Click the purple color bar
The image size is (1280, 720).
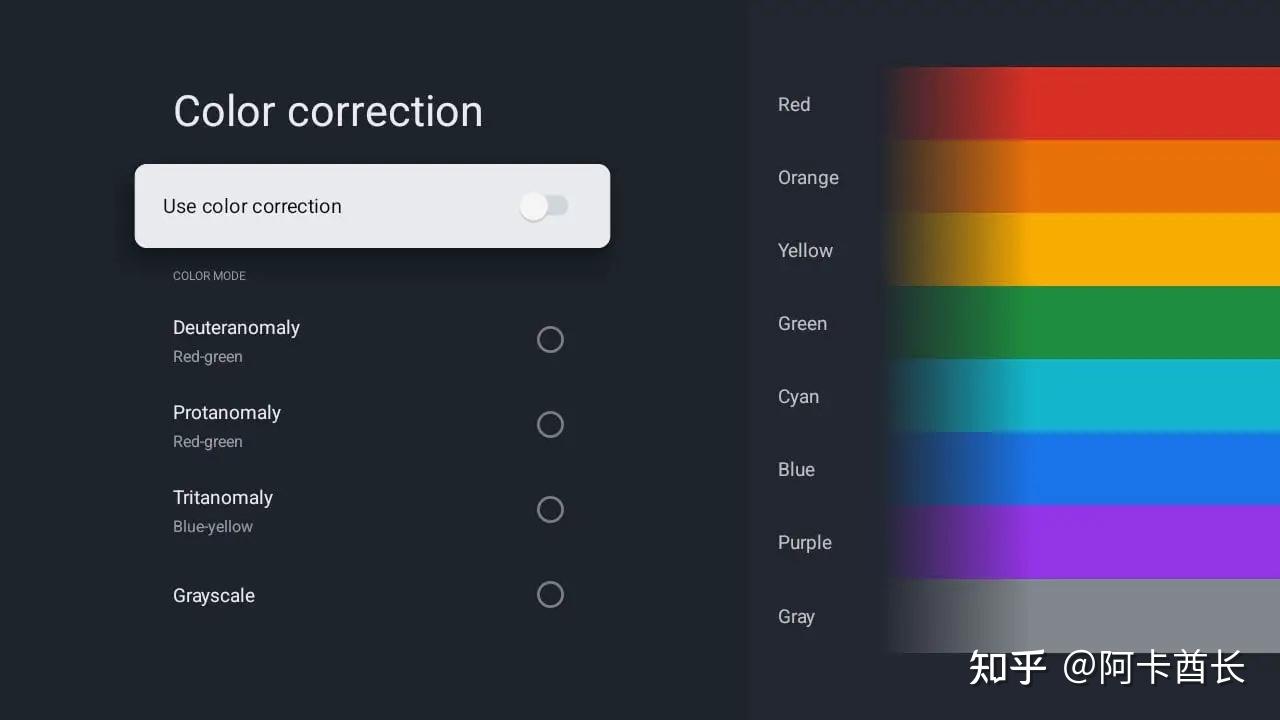[x=1100, y=542]
